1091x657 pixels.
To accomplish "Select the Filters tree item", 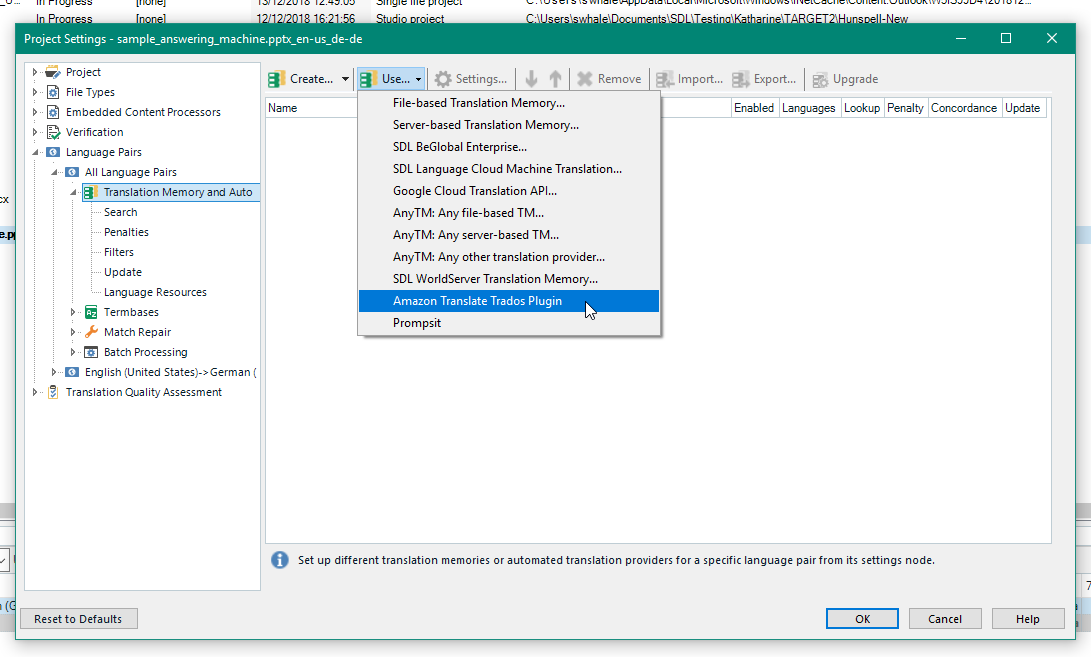I will [x=118, y=253].
